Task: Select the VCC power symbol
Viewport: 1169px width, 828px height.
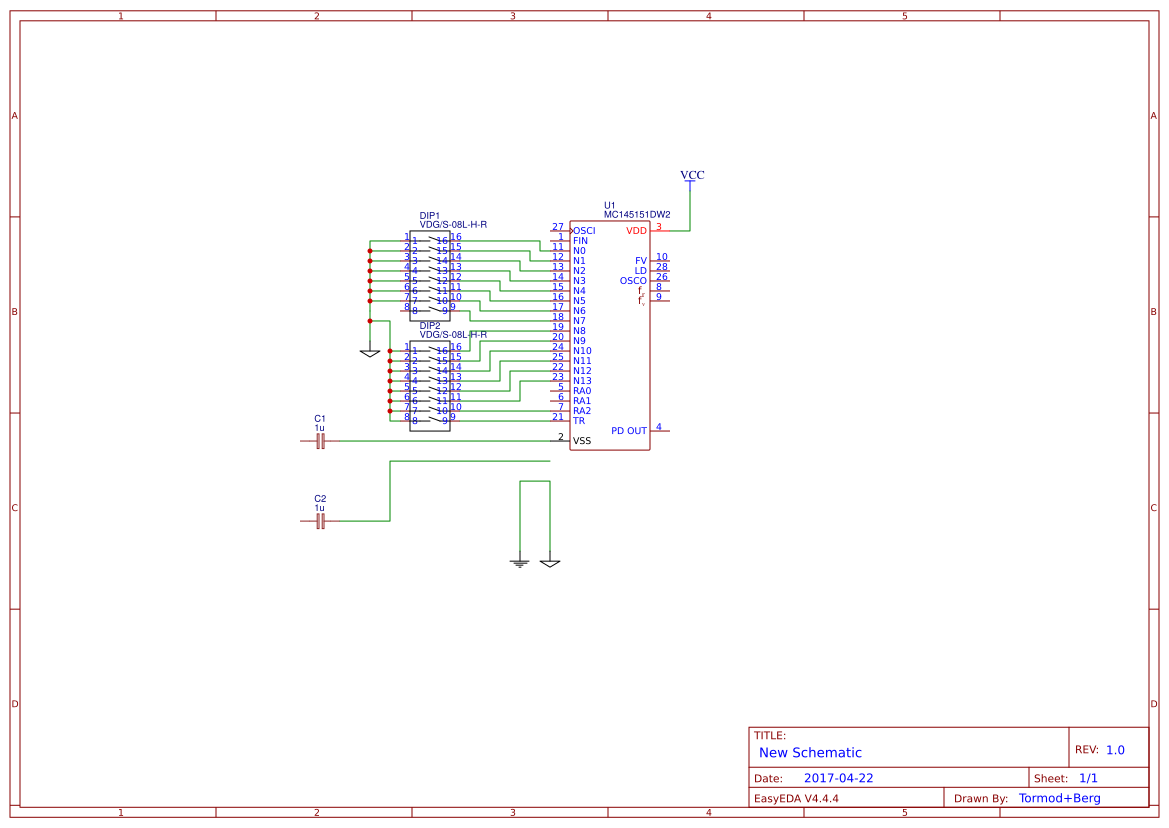Action: (x=690, y=180)
